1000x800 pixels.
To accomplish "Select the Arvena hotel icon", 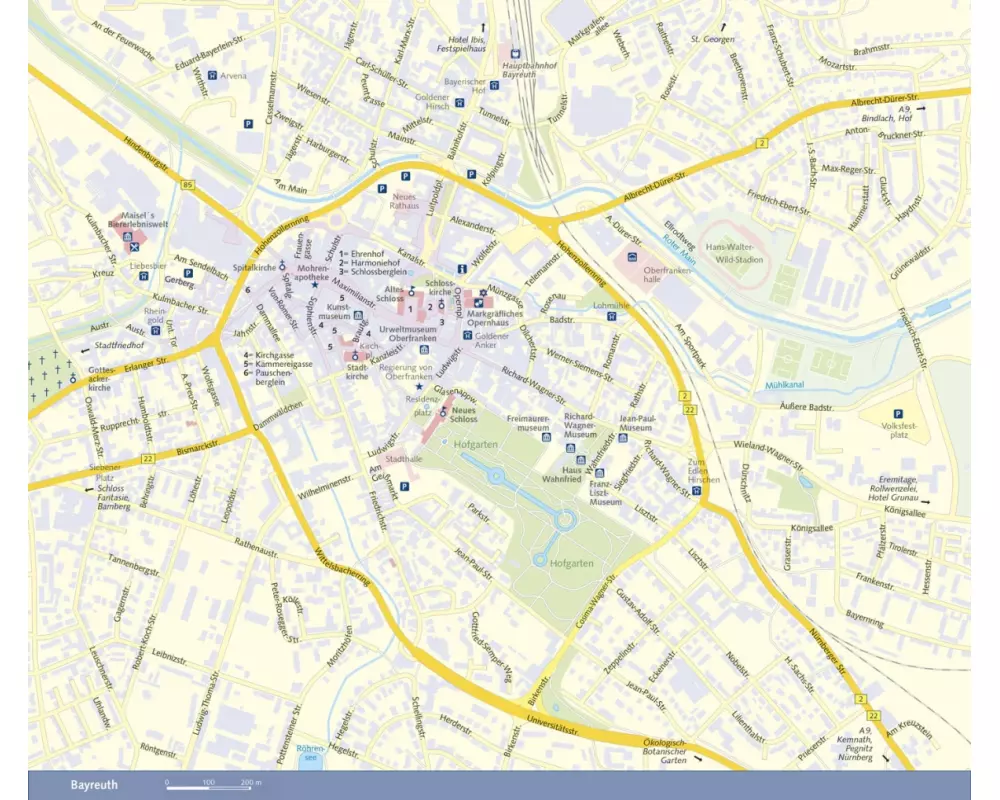I will pos(211,75).
